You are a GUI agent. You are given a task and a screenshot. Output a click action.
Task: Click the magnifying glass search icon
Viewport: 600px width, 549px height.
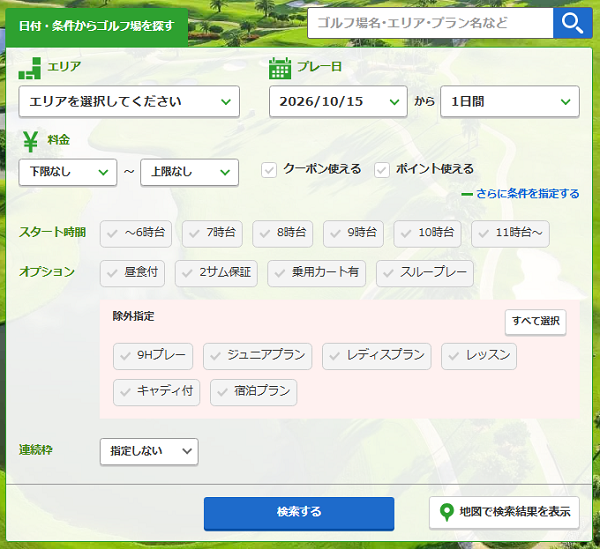point(572,23)
